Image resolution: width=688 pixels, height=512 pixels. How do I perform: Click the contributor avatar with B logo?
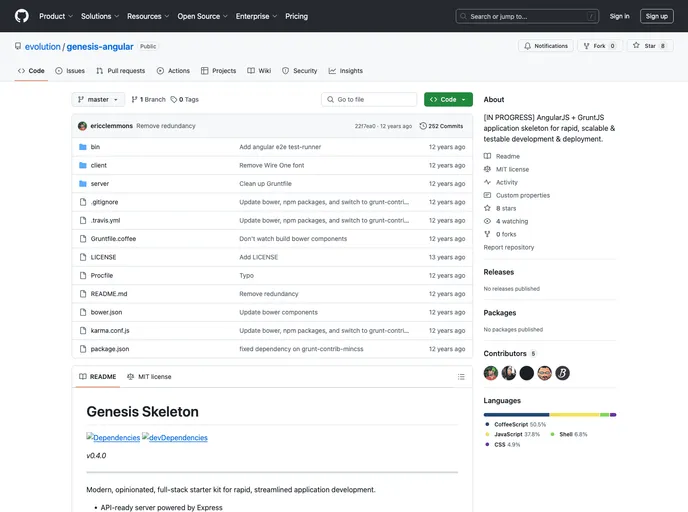click(x=563, y=373)
